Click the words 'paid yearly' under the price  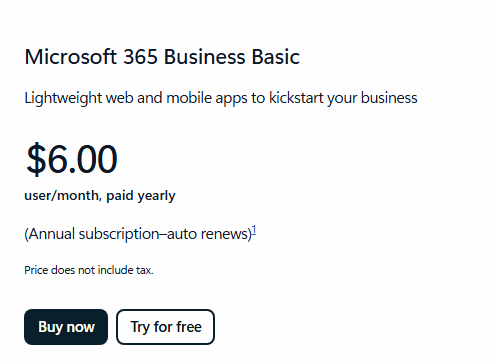pyautogui.click(x=141, y=196)
